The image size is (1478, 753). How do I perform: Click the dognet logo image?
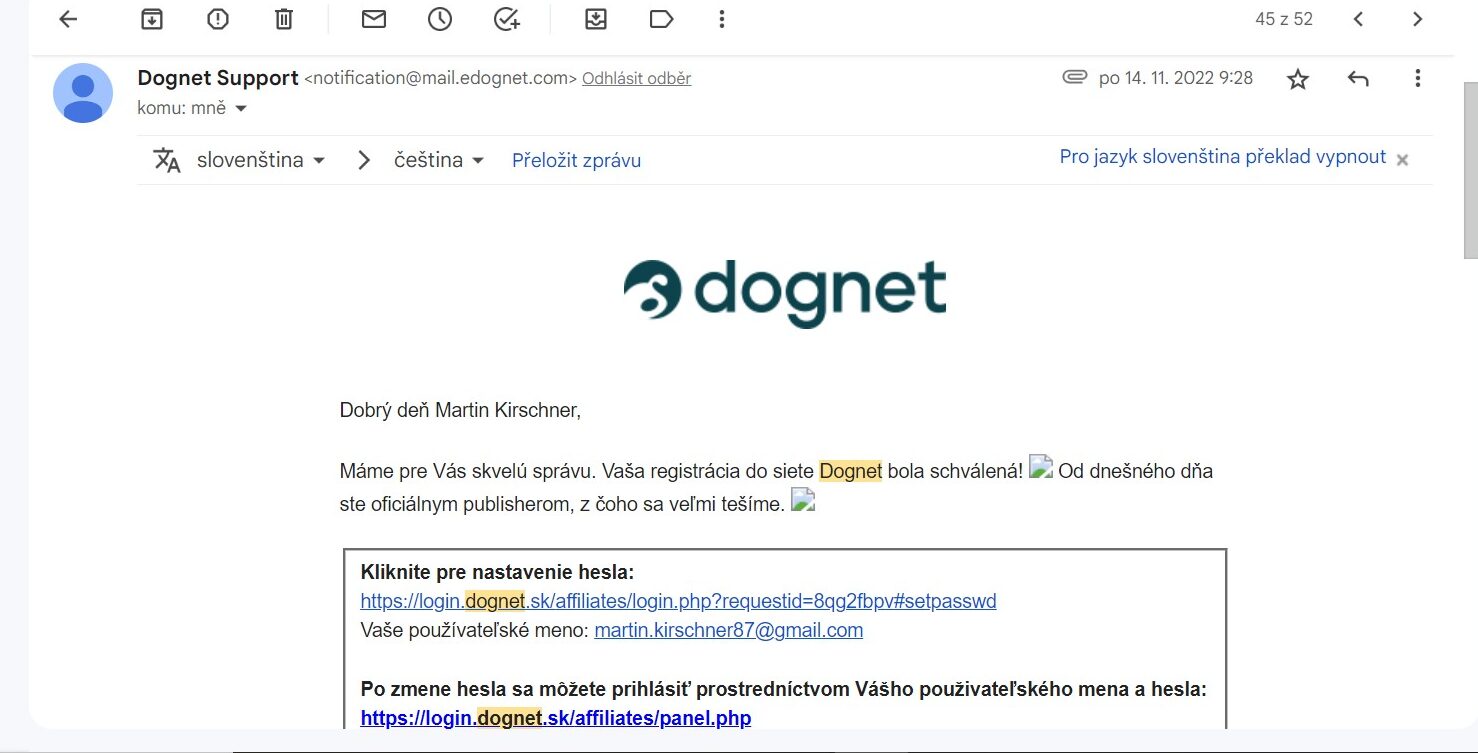pyautogui.click(x=785, y=293)
